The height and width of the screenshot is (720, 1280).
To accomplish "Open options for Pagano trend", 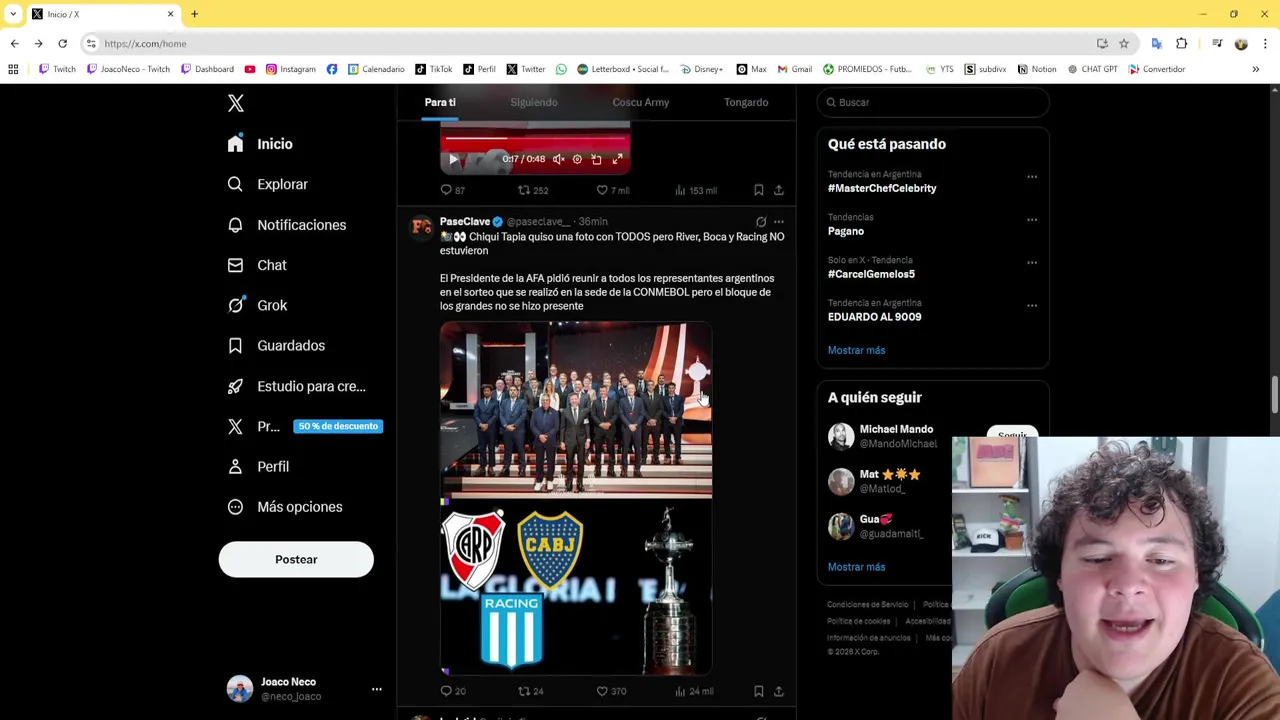I will pyautogui.click(x=1032, y=220).
